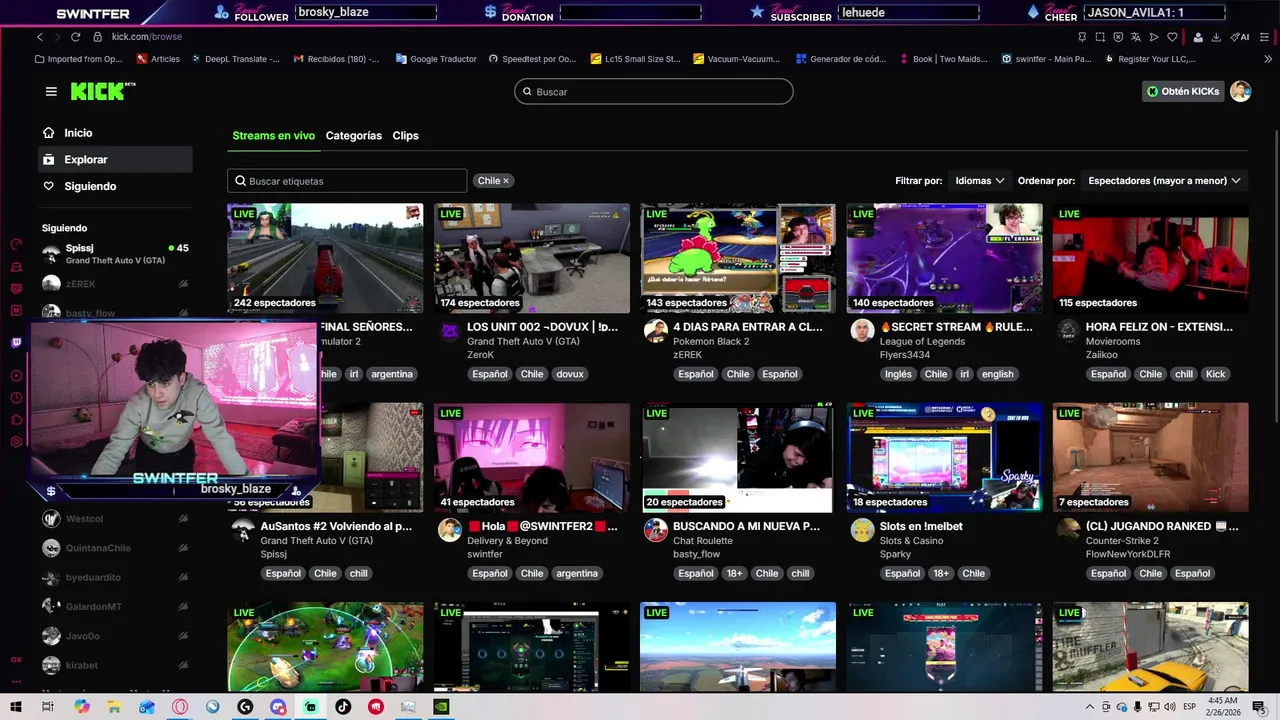The height and width of the screenshot is (720, 1280).
Task: Open the Slots stream thumbnail with 18 espectadores
Action: click(x=945, y=458)
